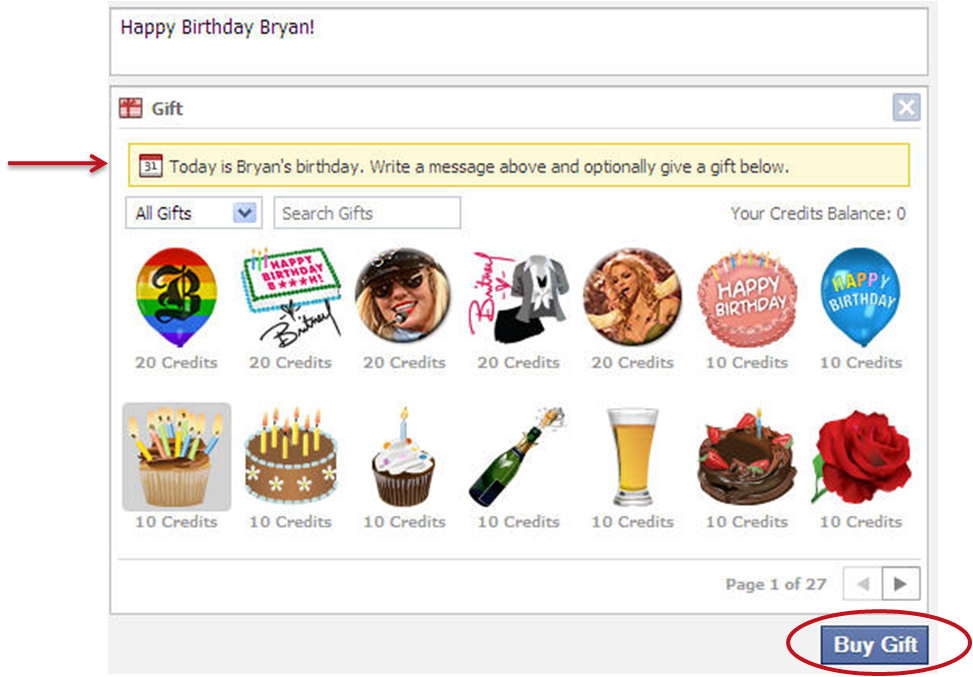Go to previous page of gifts

click(x=863, y=583)
